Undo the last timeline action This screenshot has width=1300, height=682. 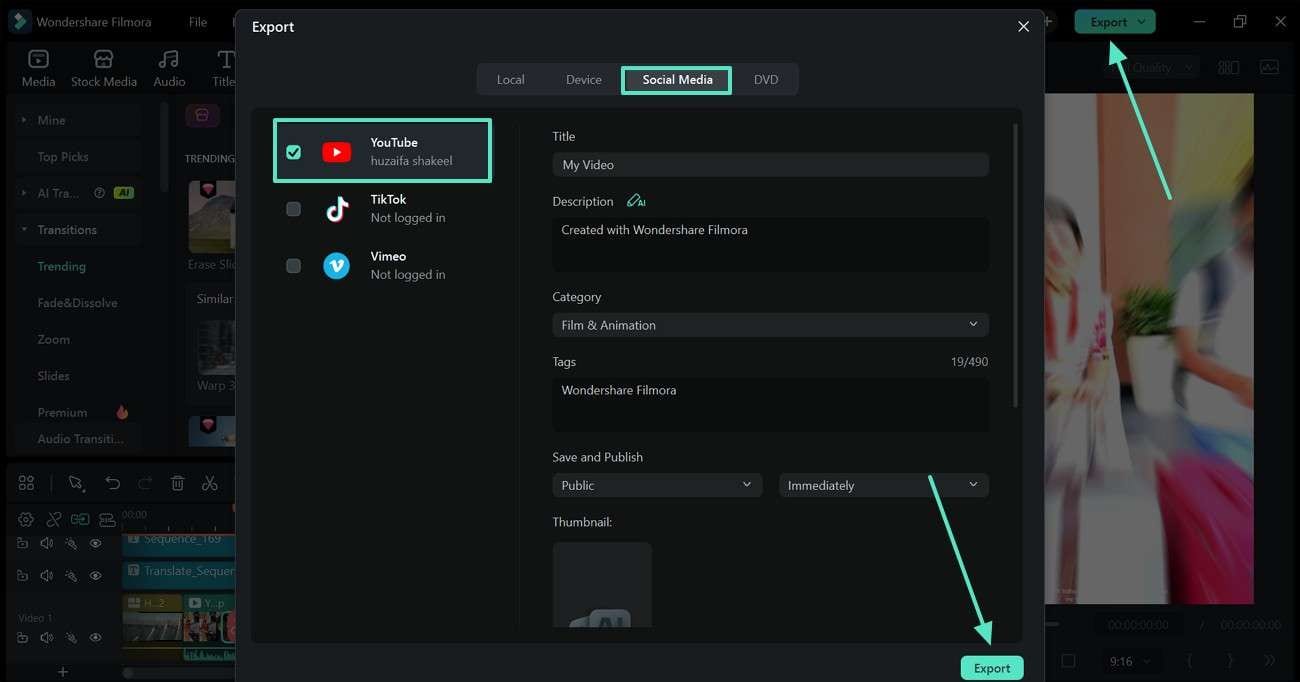pyautogui.click(x=112, y=483)
